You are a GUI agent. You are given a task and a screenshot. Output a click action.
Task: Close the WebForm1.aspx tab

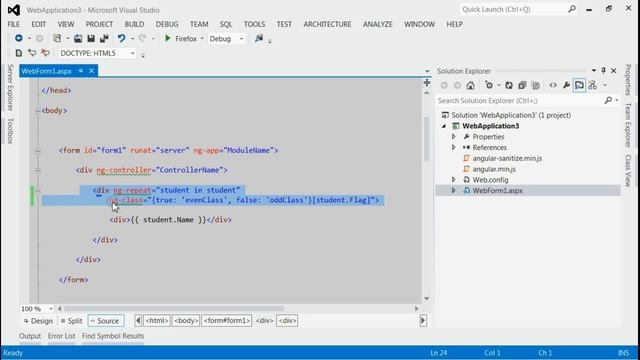(91, 71)
